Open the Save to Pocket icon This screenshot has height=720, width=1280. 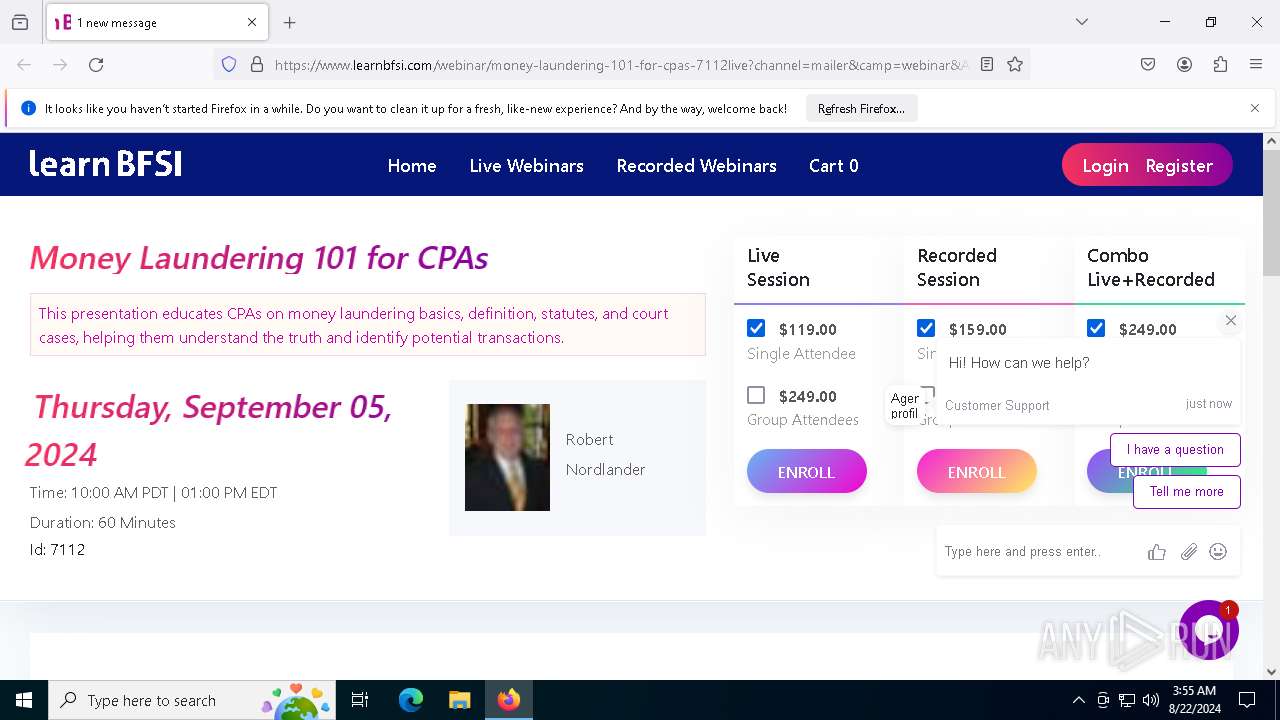tap(1148, 65)
